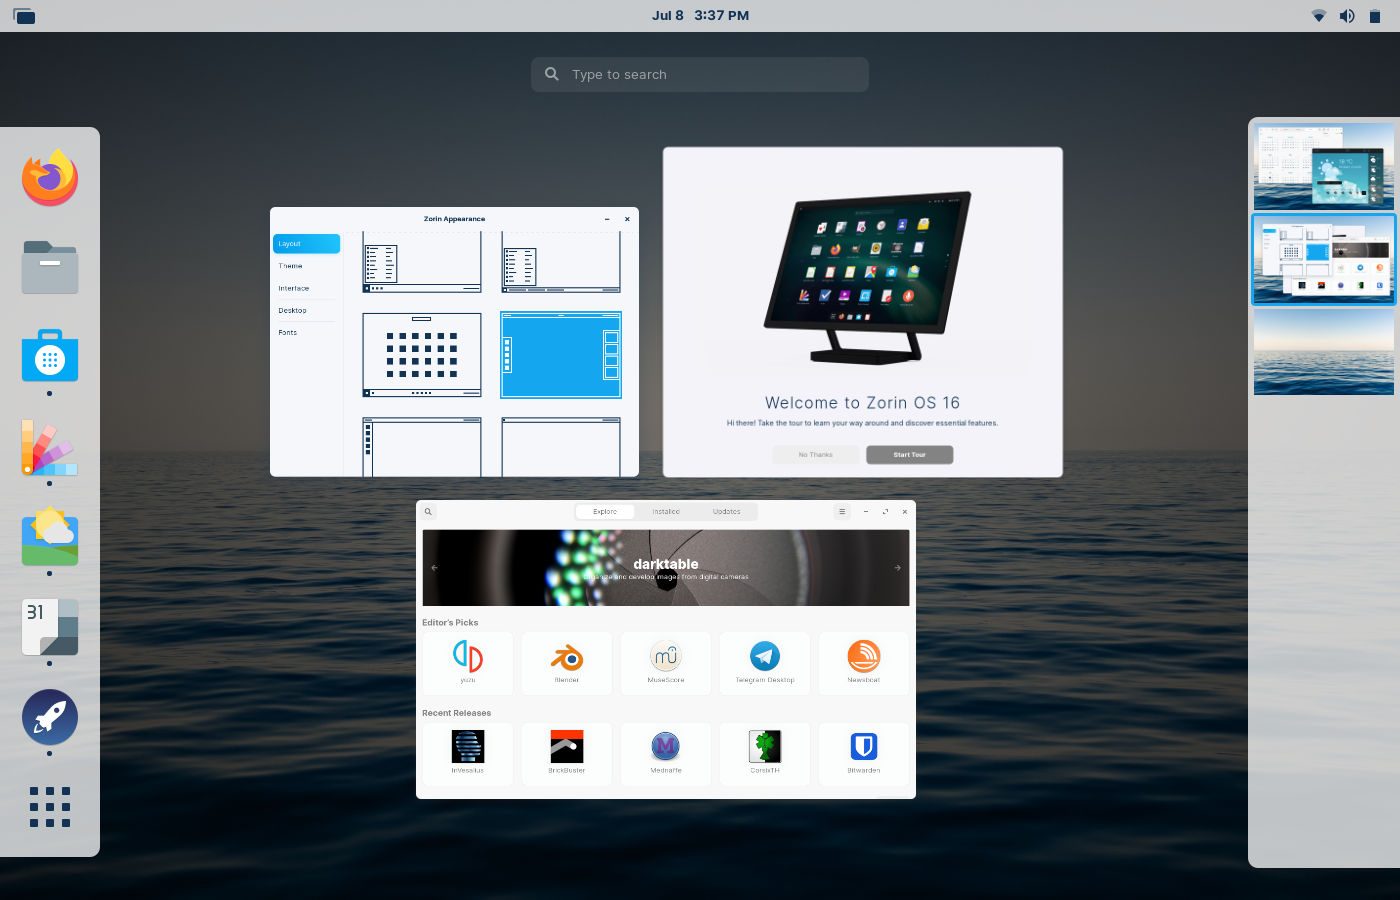Open the Calendar app dock icon
Screen dimensions: 1400x900
point(50,627)
